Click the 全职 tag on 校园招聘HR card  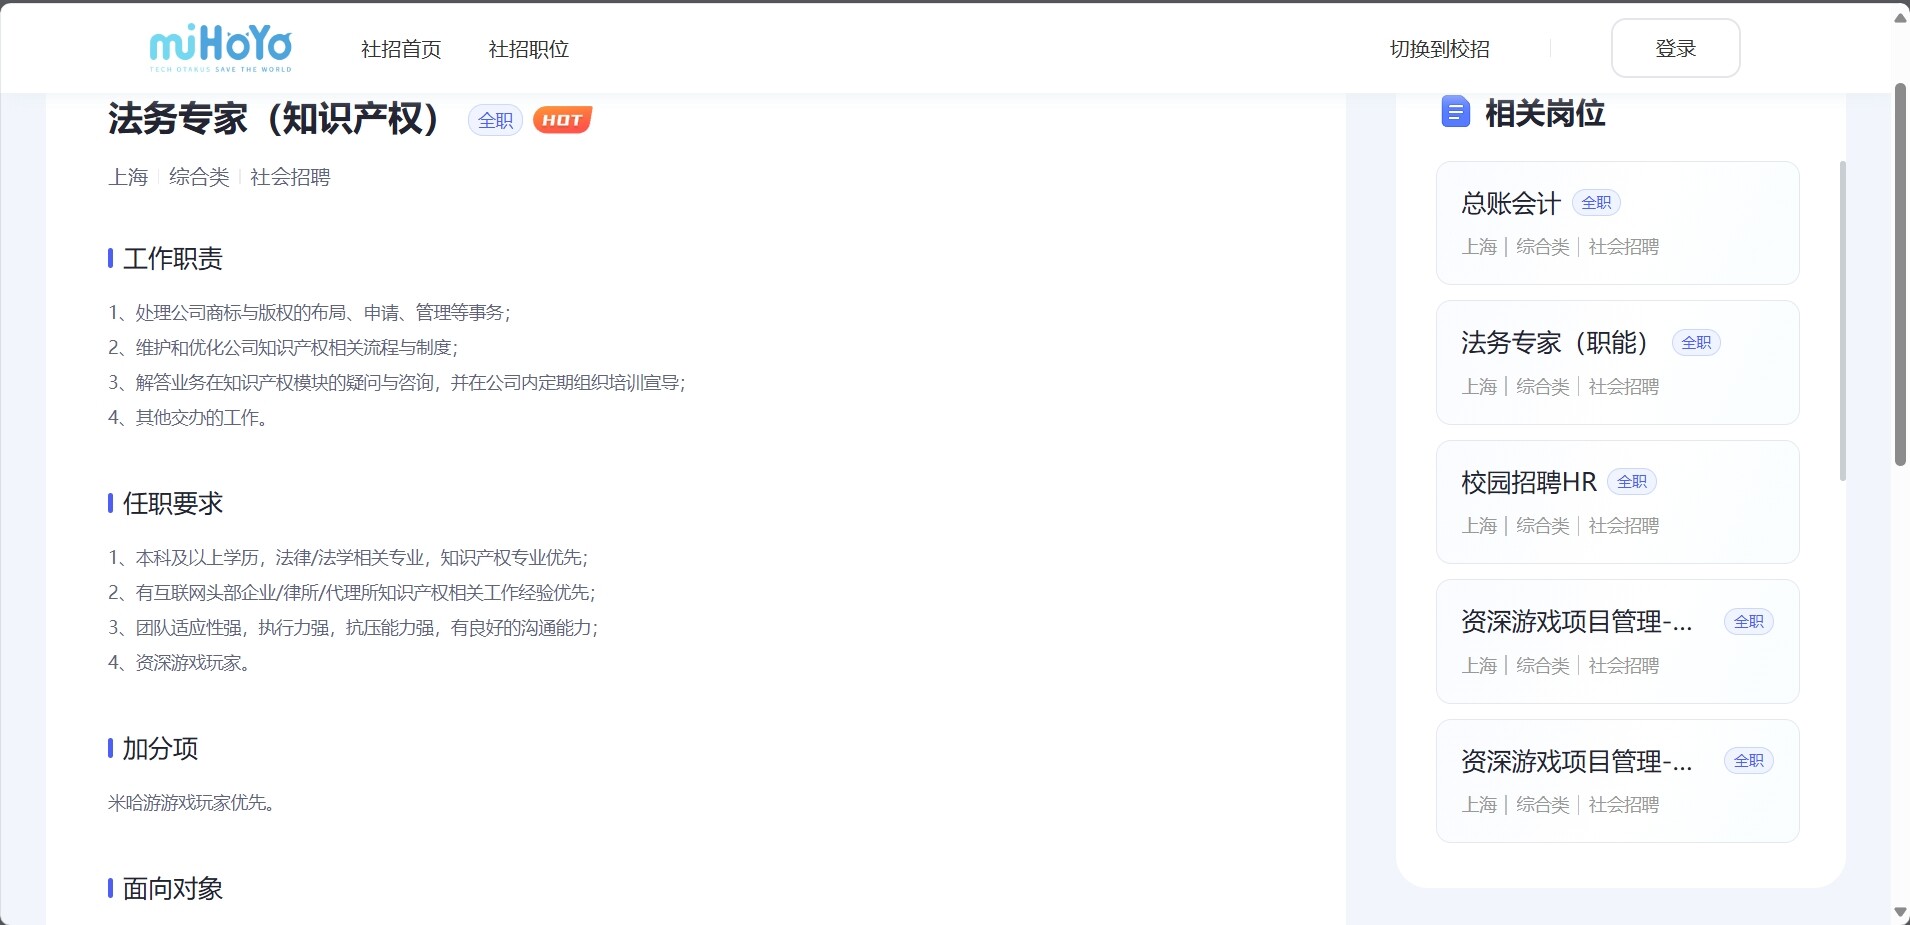point(1631,482)
